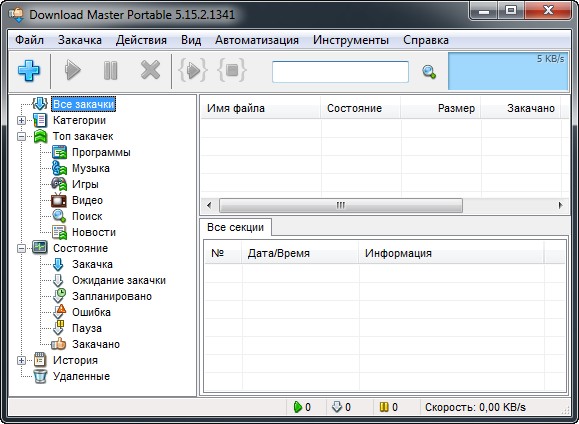Click the Поиск magnifier icon in tree
579x424 pixels.
[x=59, y=216]
